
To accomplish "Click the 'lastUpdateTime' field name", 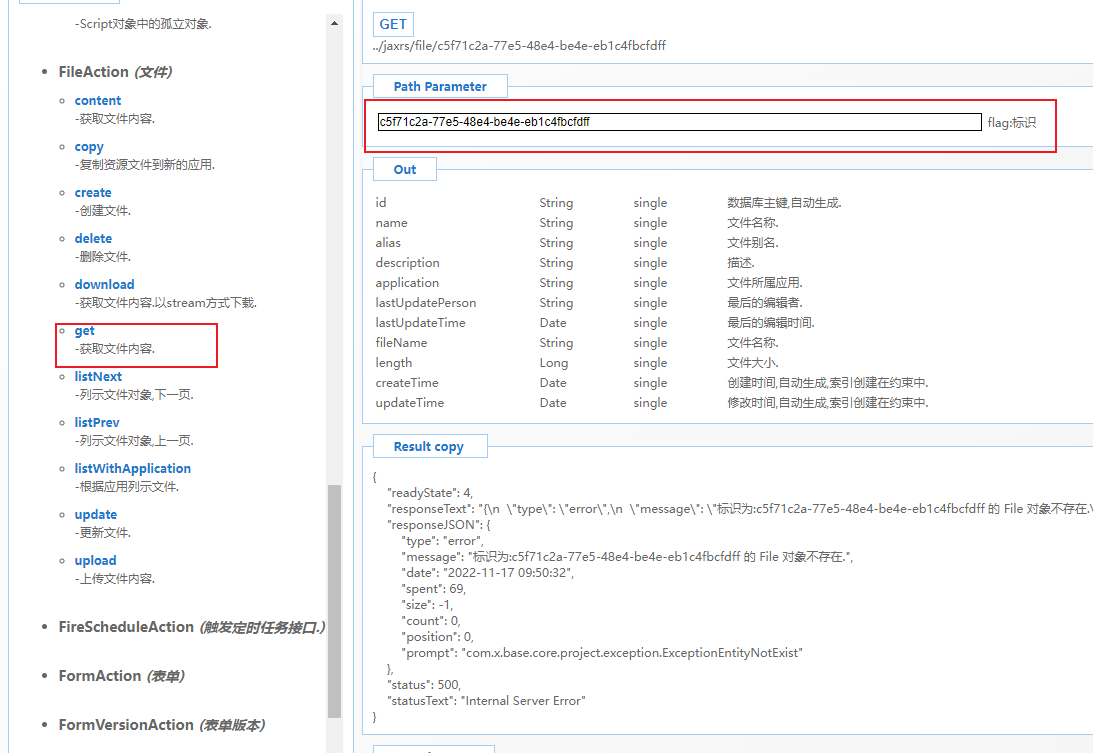I will tap(420, 323).
